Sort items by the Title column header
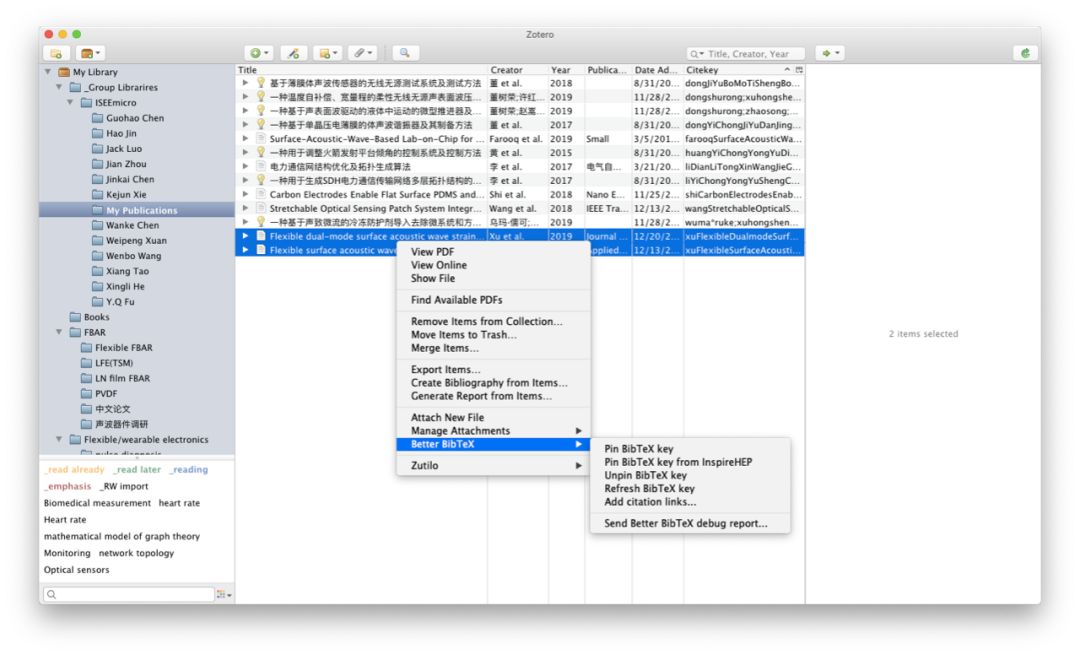 coord(361,70)
